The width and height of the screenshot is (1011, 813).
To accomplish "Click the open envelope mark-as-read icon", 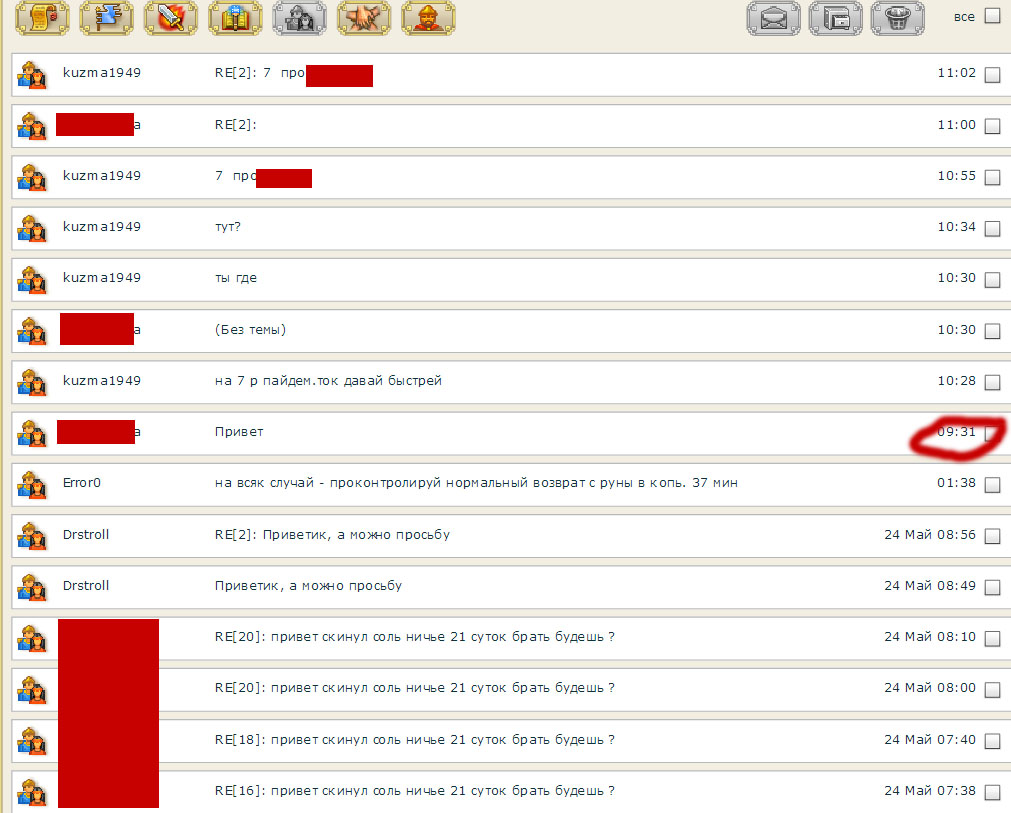I will point(773,18).
